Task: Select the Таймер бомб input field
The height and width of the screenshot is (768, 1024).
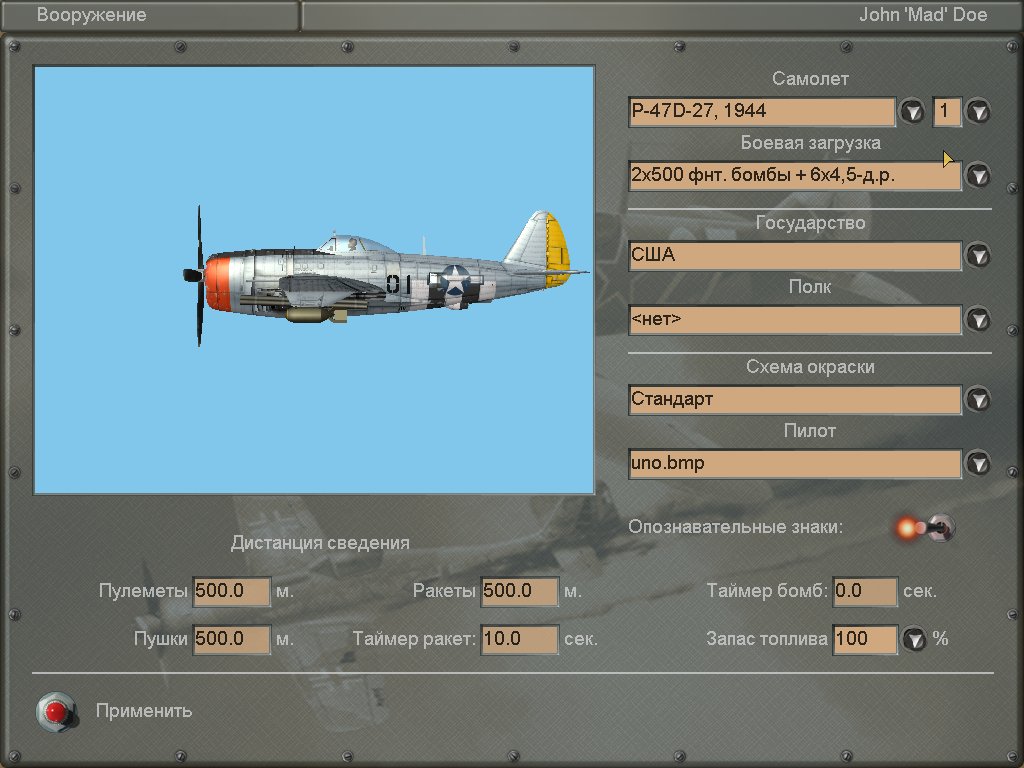Action: pyautogui.click(x=865, y=591)
